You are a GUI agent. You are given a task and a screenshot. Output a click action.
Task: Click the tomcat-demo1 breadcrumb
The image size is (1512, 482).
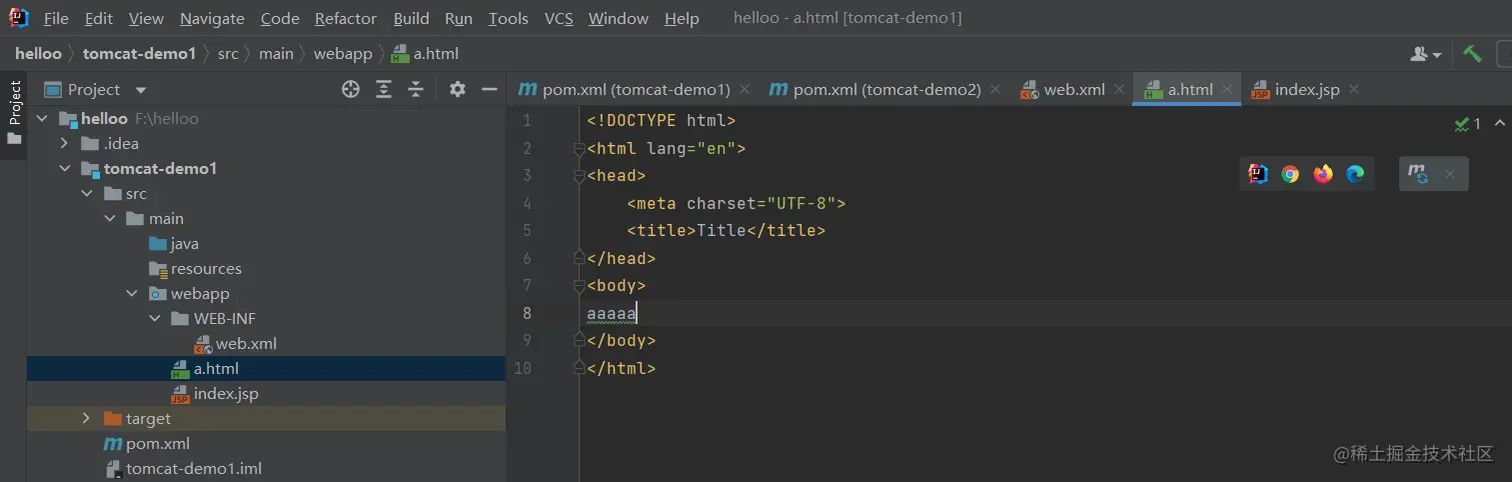(139, 53)
